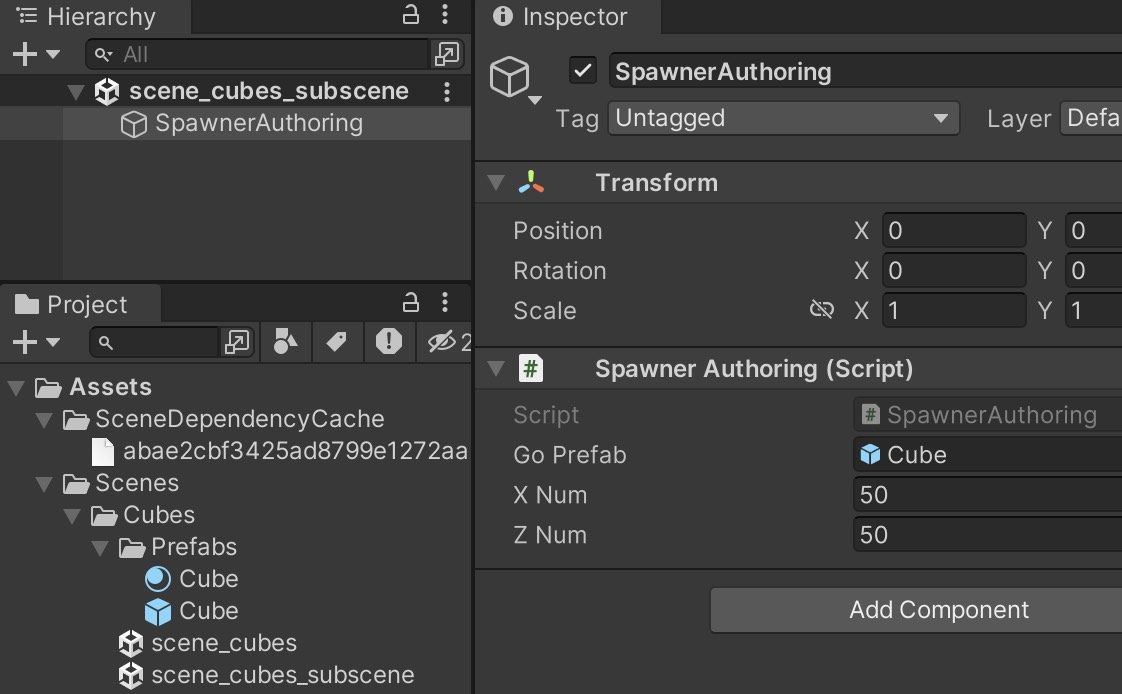The height and width of the screenshot is (694, 1122).
Task: Click the Z Num value field
Action: click(987, 535)
